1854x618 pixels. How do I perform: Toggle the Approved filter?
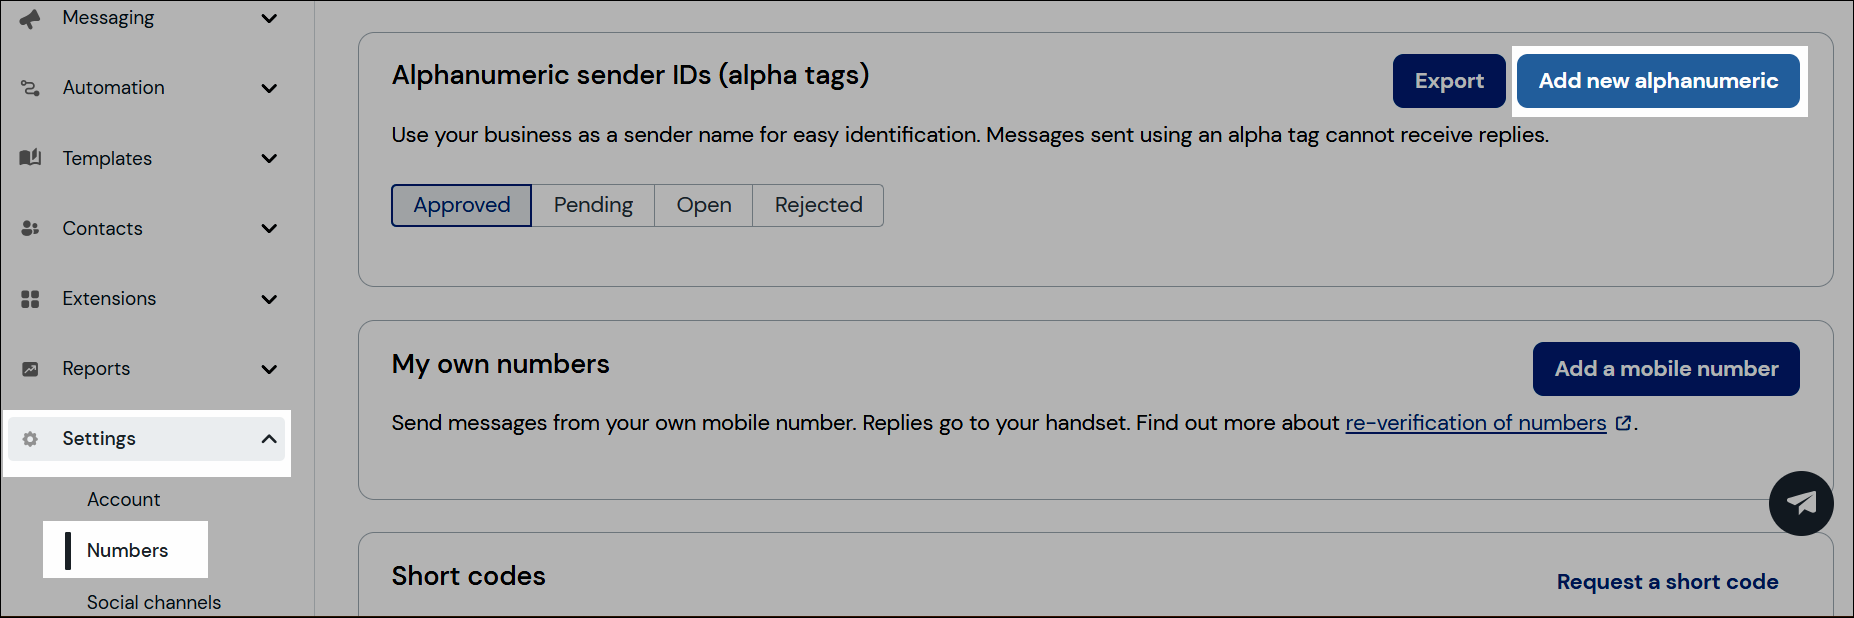pyautogui.click(x=461, y=205)
